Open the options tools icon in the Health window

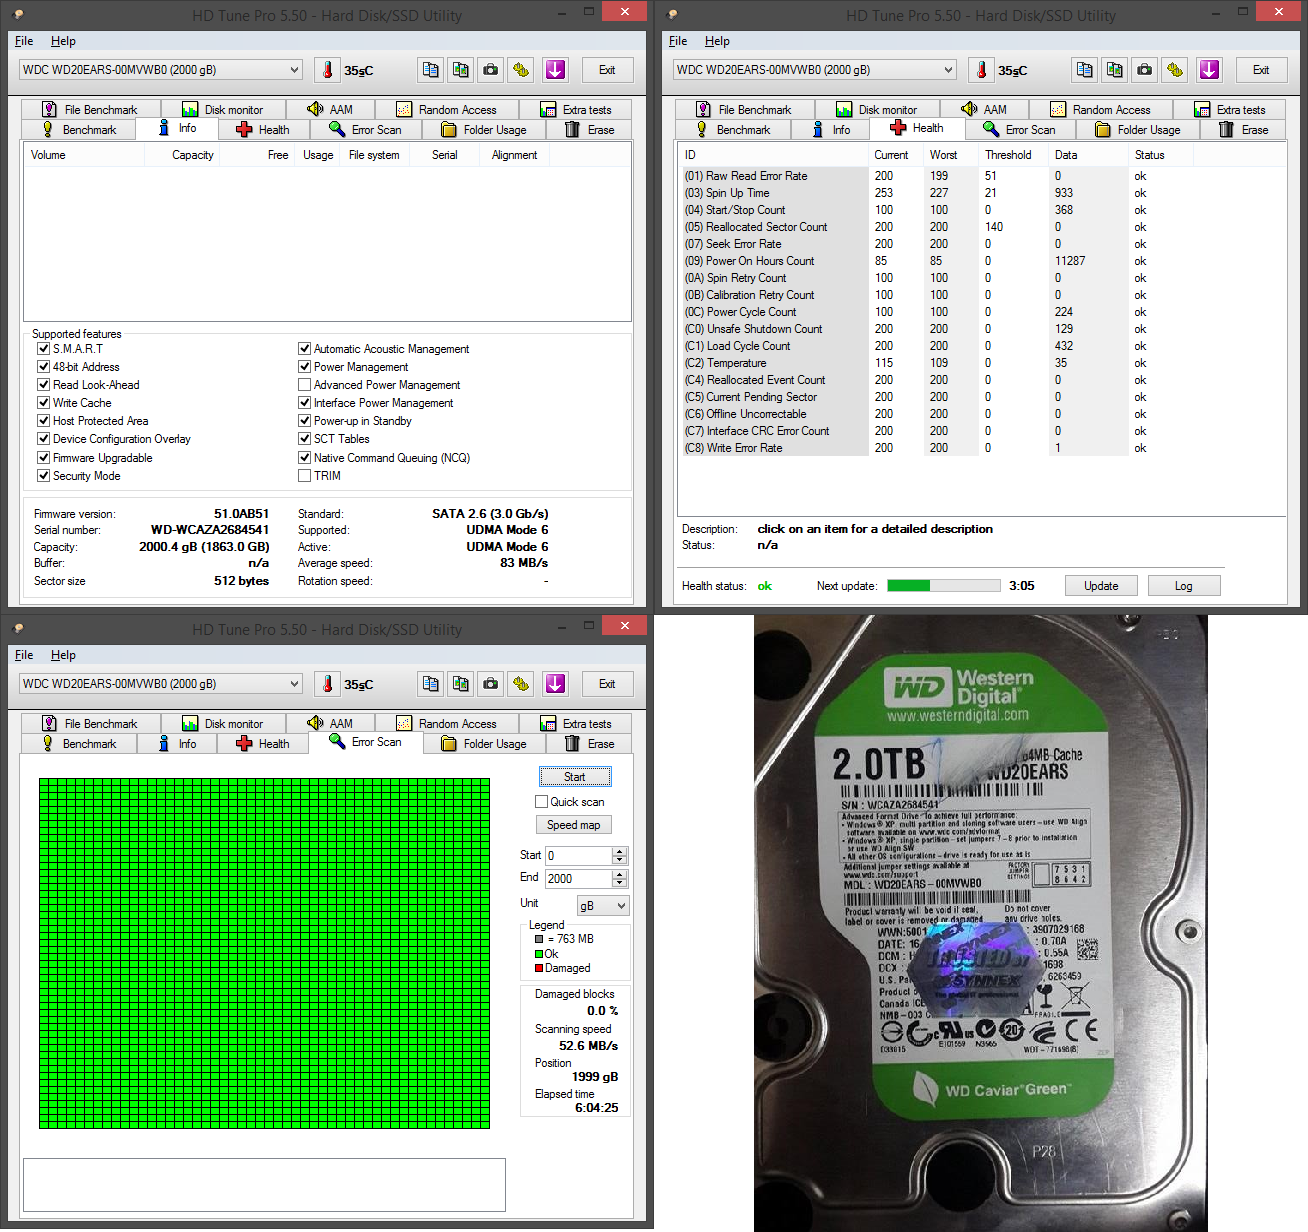1174,70
